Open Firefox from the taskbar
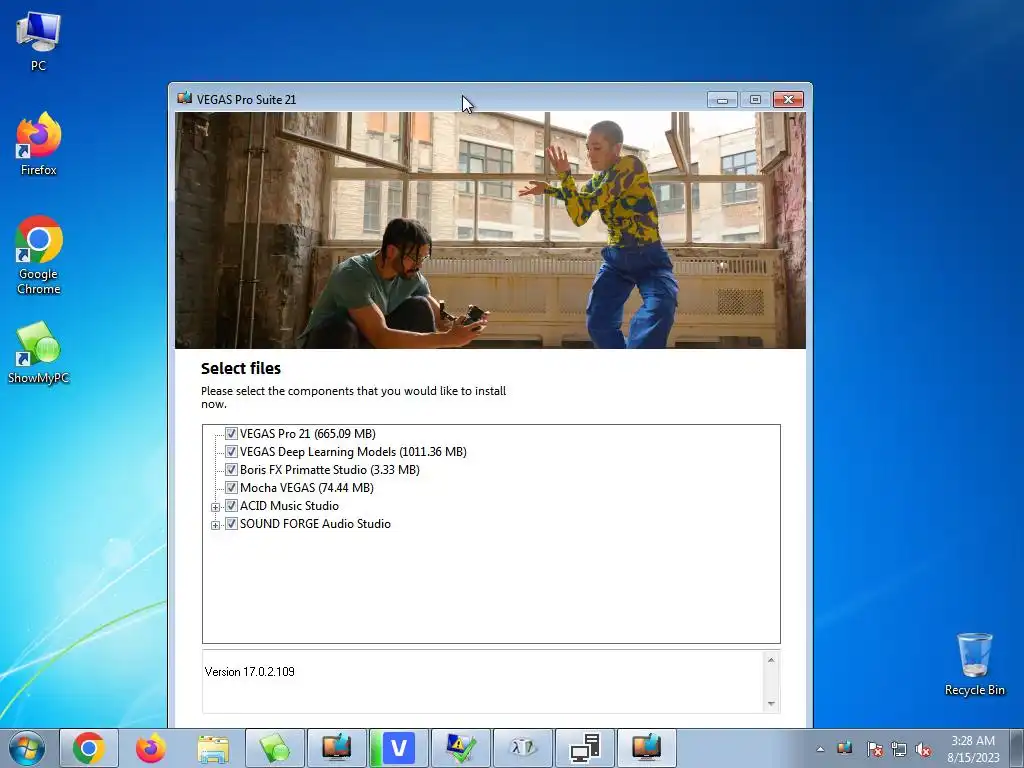1024x768 pixels. pyautogui.click(x=151, y=748)
